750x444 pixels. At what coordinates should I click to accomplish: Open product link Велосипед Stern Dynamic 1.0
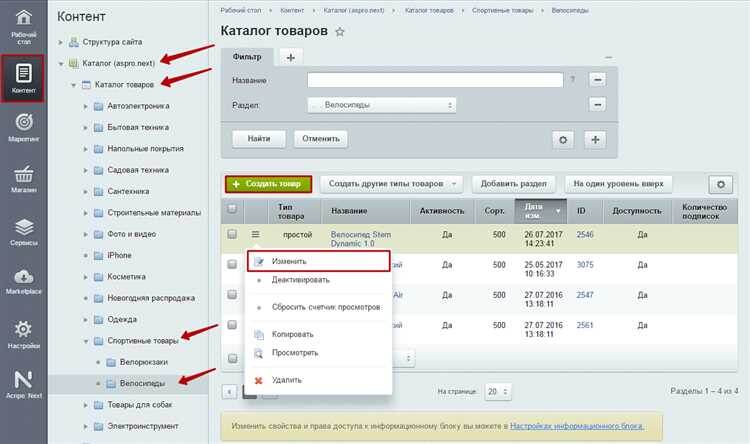coord(361,239)
